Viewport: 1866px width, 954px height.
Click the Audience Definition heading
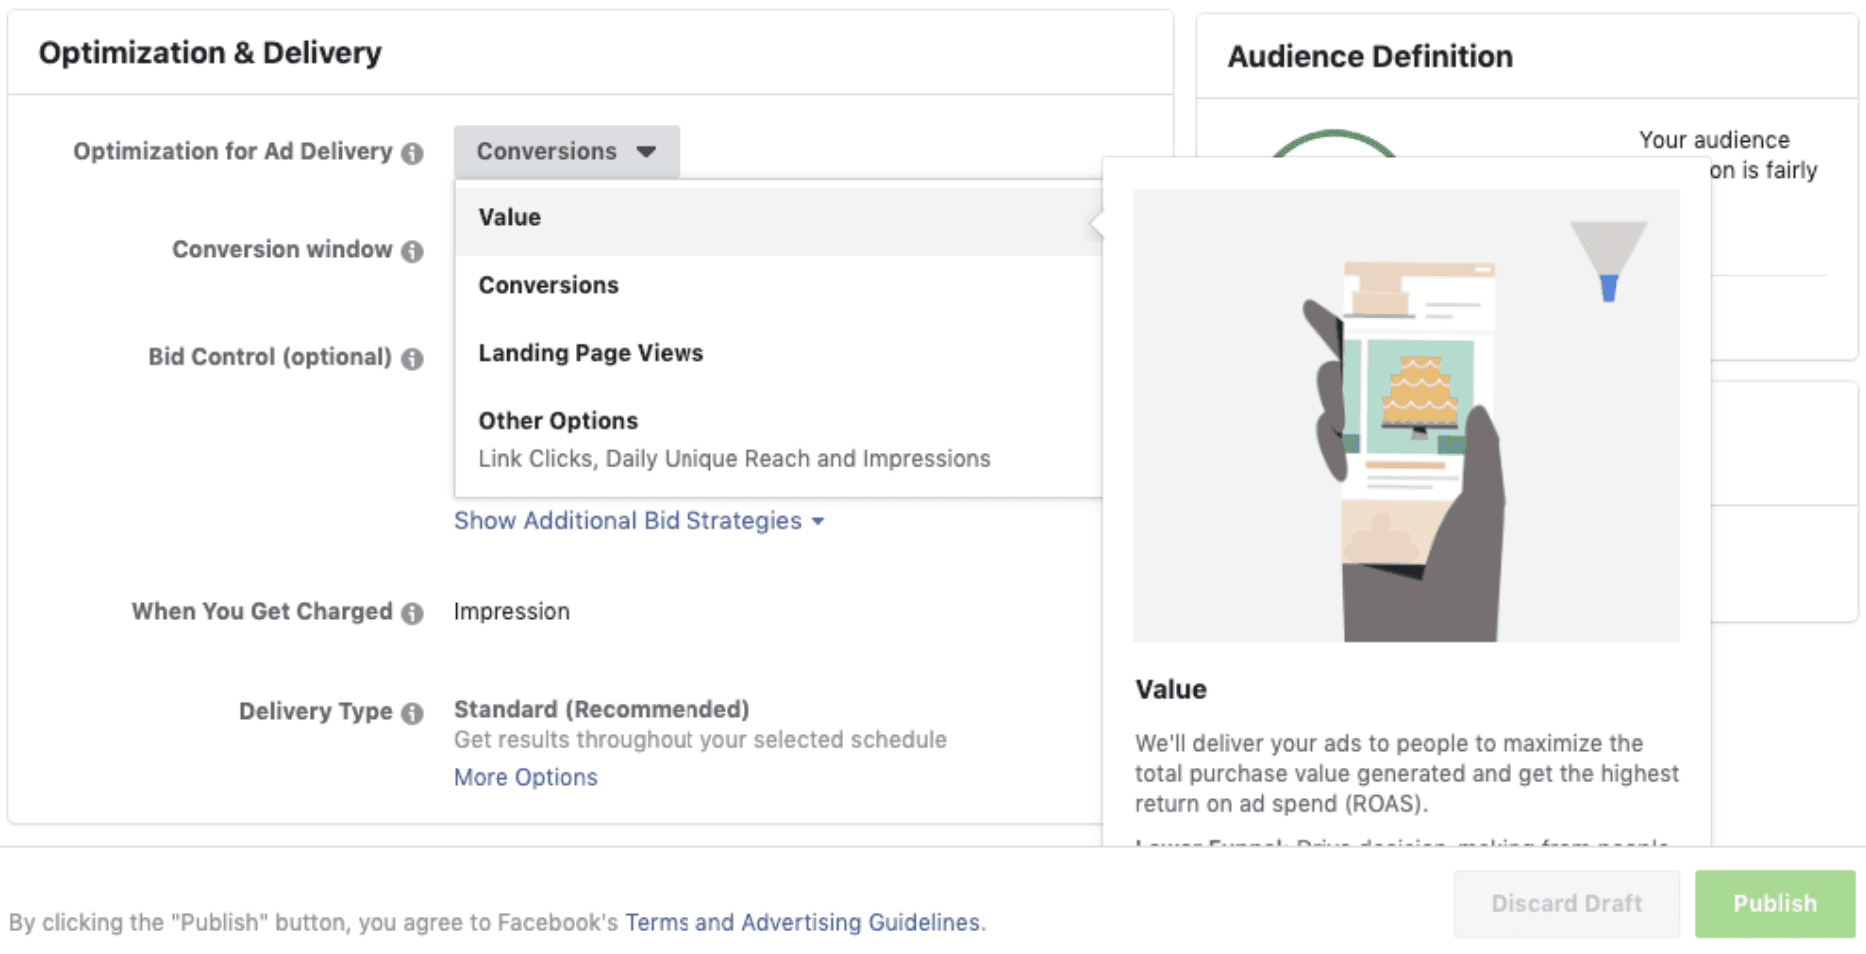tap(1369, 57)
